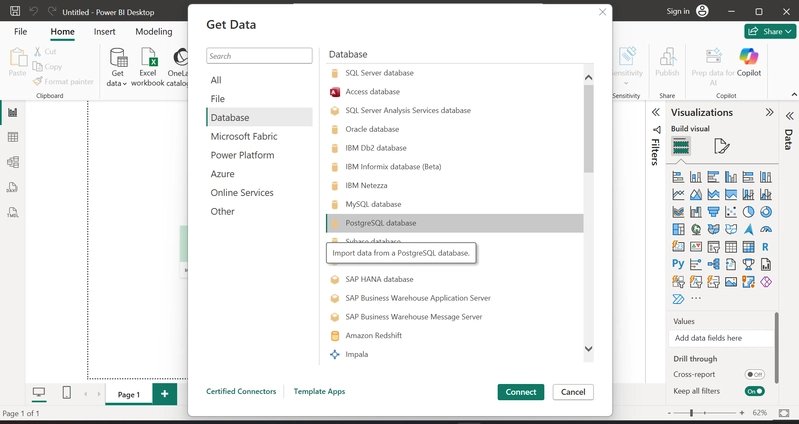799x424 pixels.
Task: Click the Save icon in title bar
Action: point(15,11)
